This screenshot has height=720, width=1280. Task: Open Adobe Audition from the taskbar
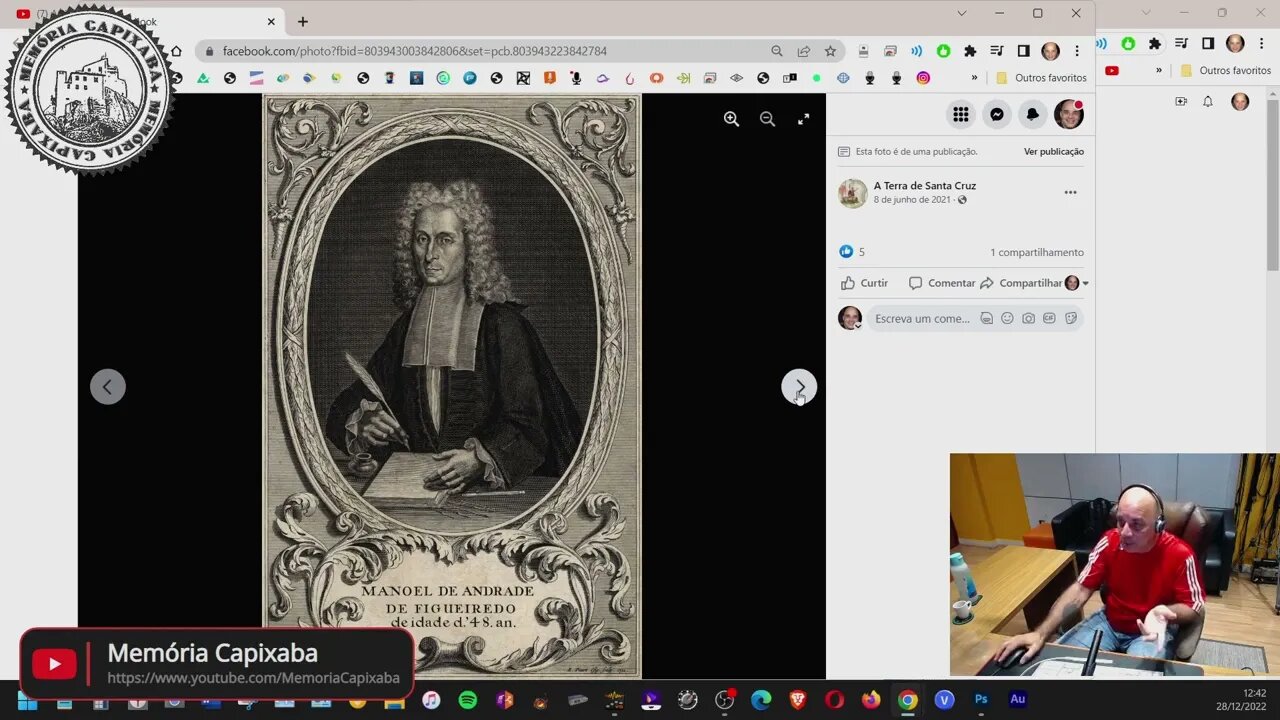(x=1018, y=700)
